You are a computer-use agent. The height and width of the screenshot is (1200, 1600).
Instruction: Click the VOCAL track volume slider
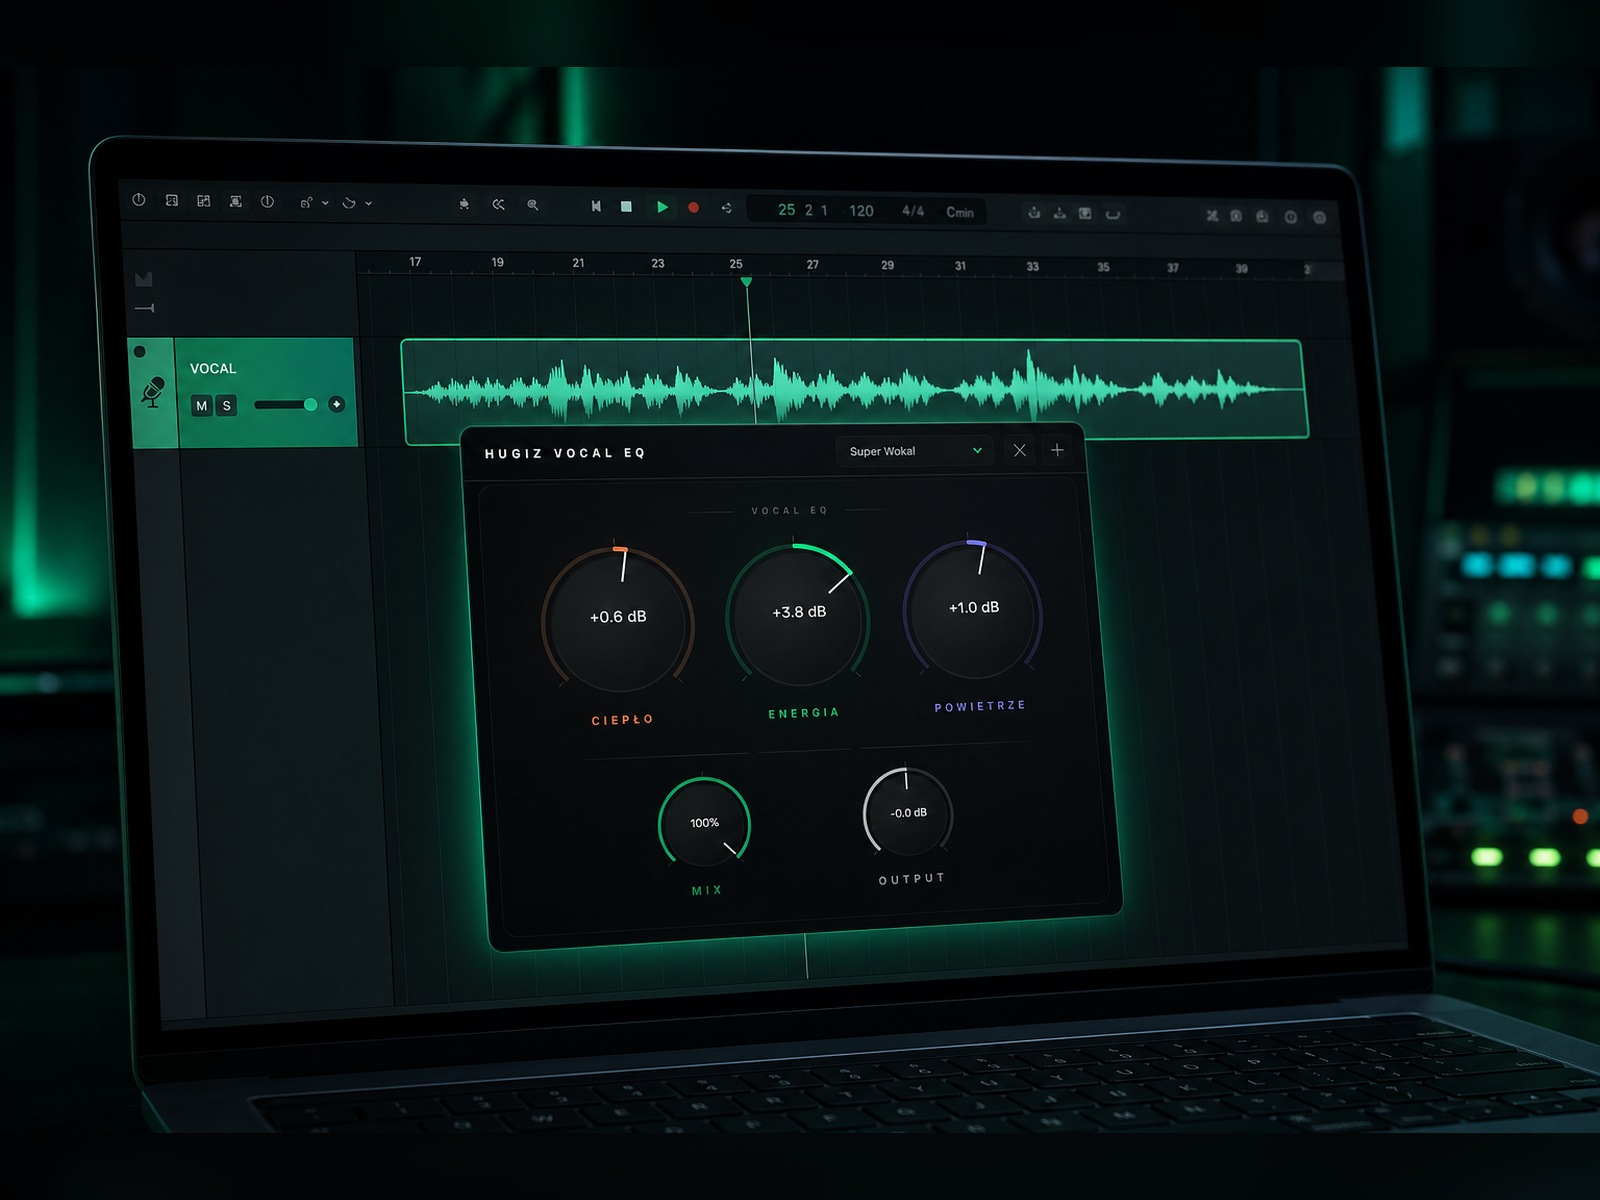286,405
